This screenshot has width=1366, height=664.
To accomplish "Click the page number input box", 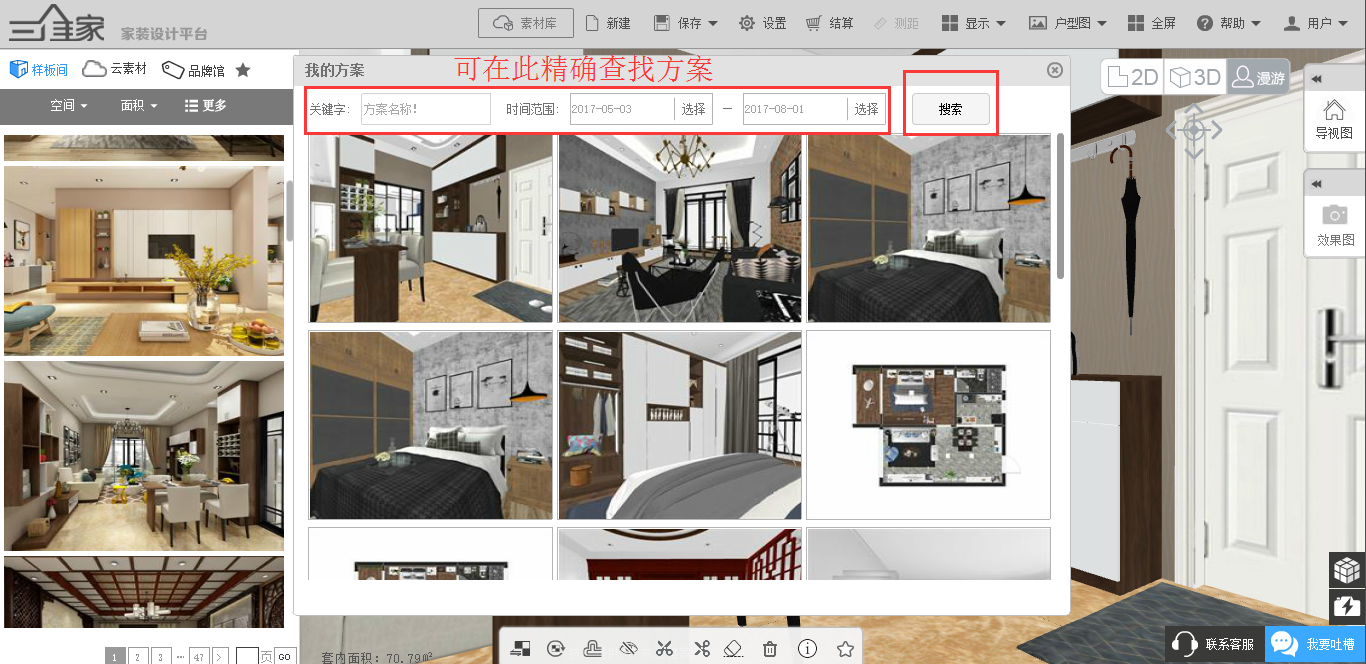I will (247, 656).
